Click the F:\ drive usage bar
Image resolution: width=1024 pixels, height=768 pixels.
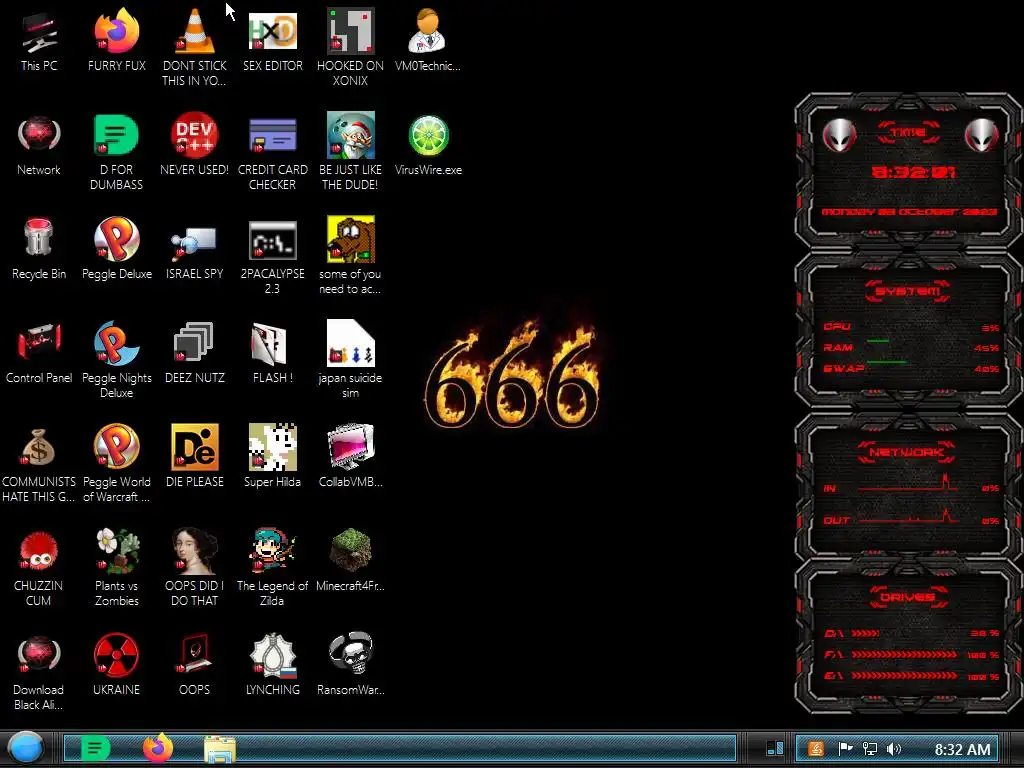(904, 654)
